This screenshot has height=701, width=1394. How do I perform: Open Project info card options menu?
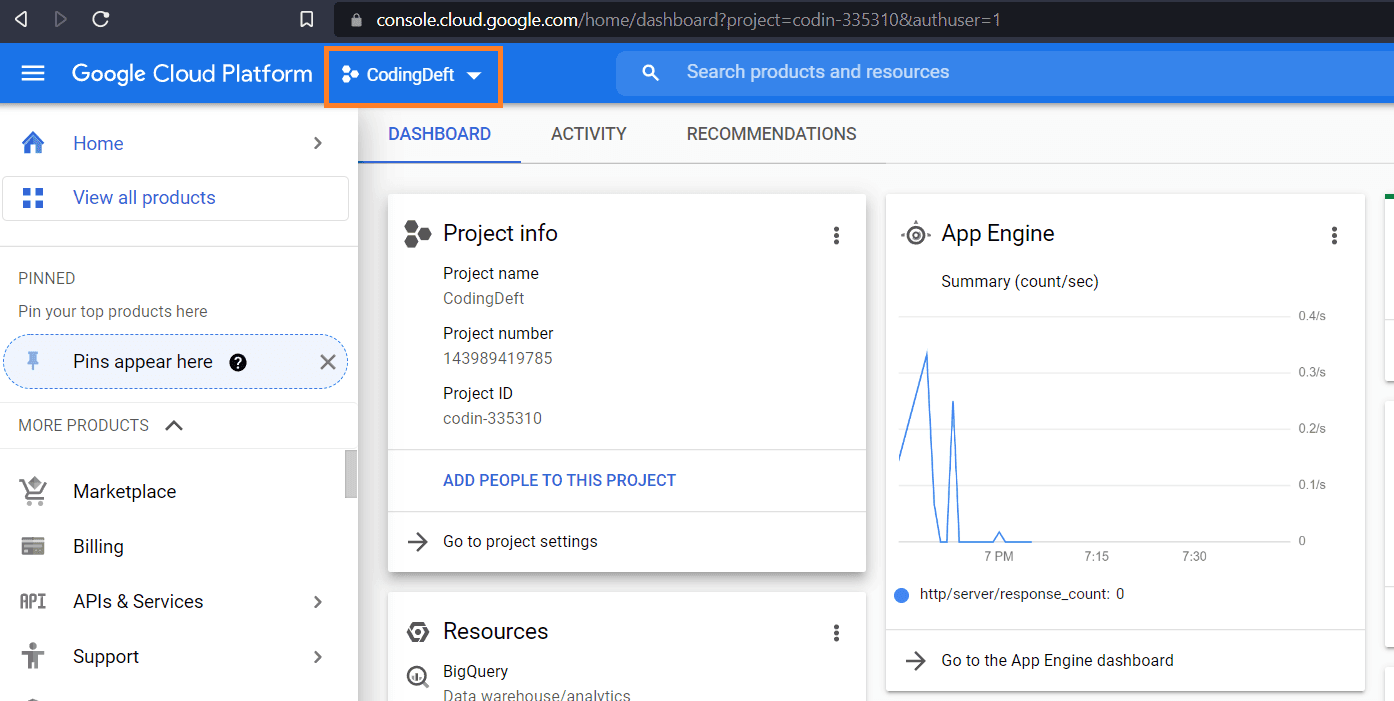(x=836, y=235)
